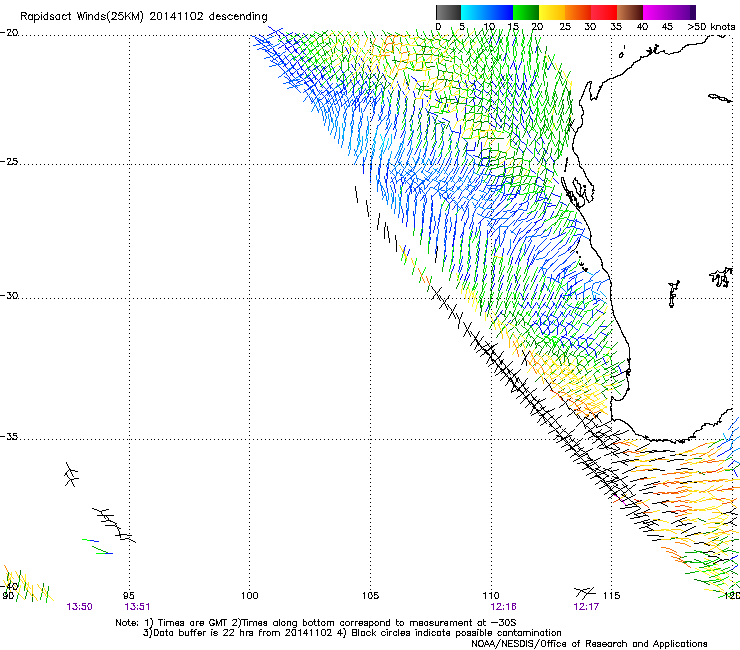Click the '100' longitude axis label
This screenshot has height=650, width=740.
250,596
